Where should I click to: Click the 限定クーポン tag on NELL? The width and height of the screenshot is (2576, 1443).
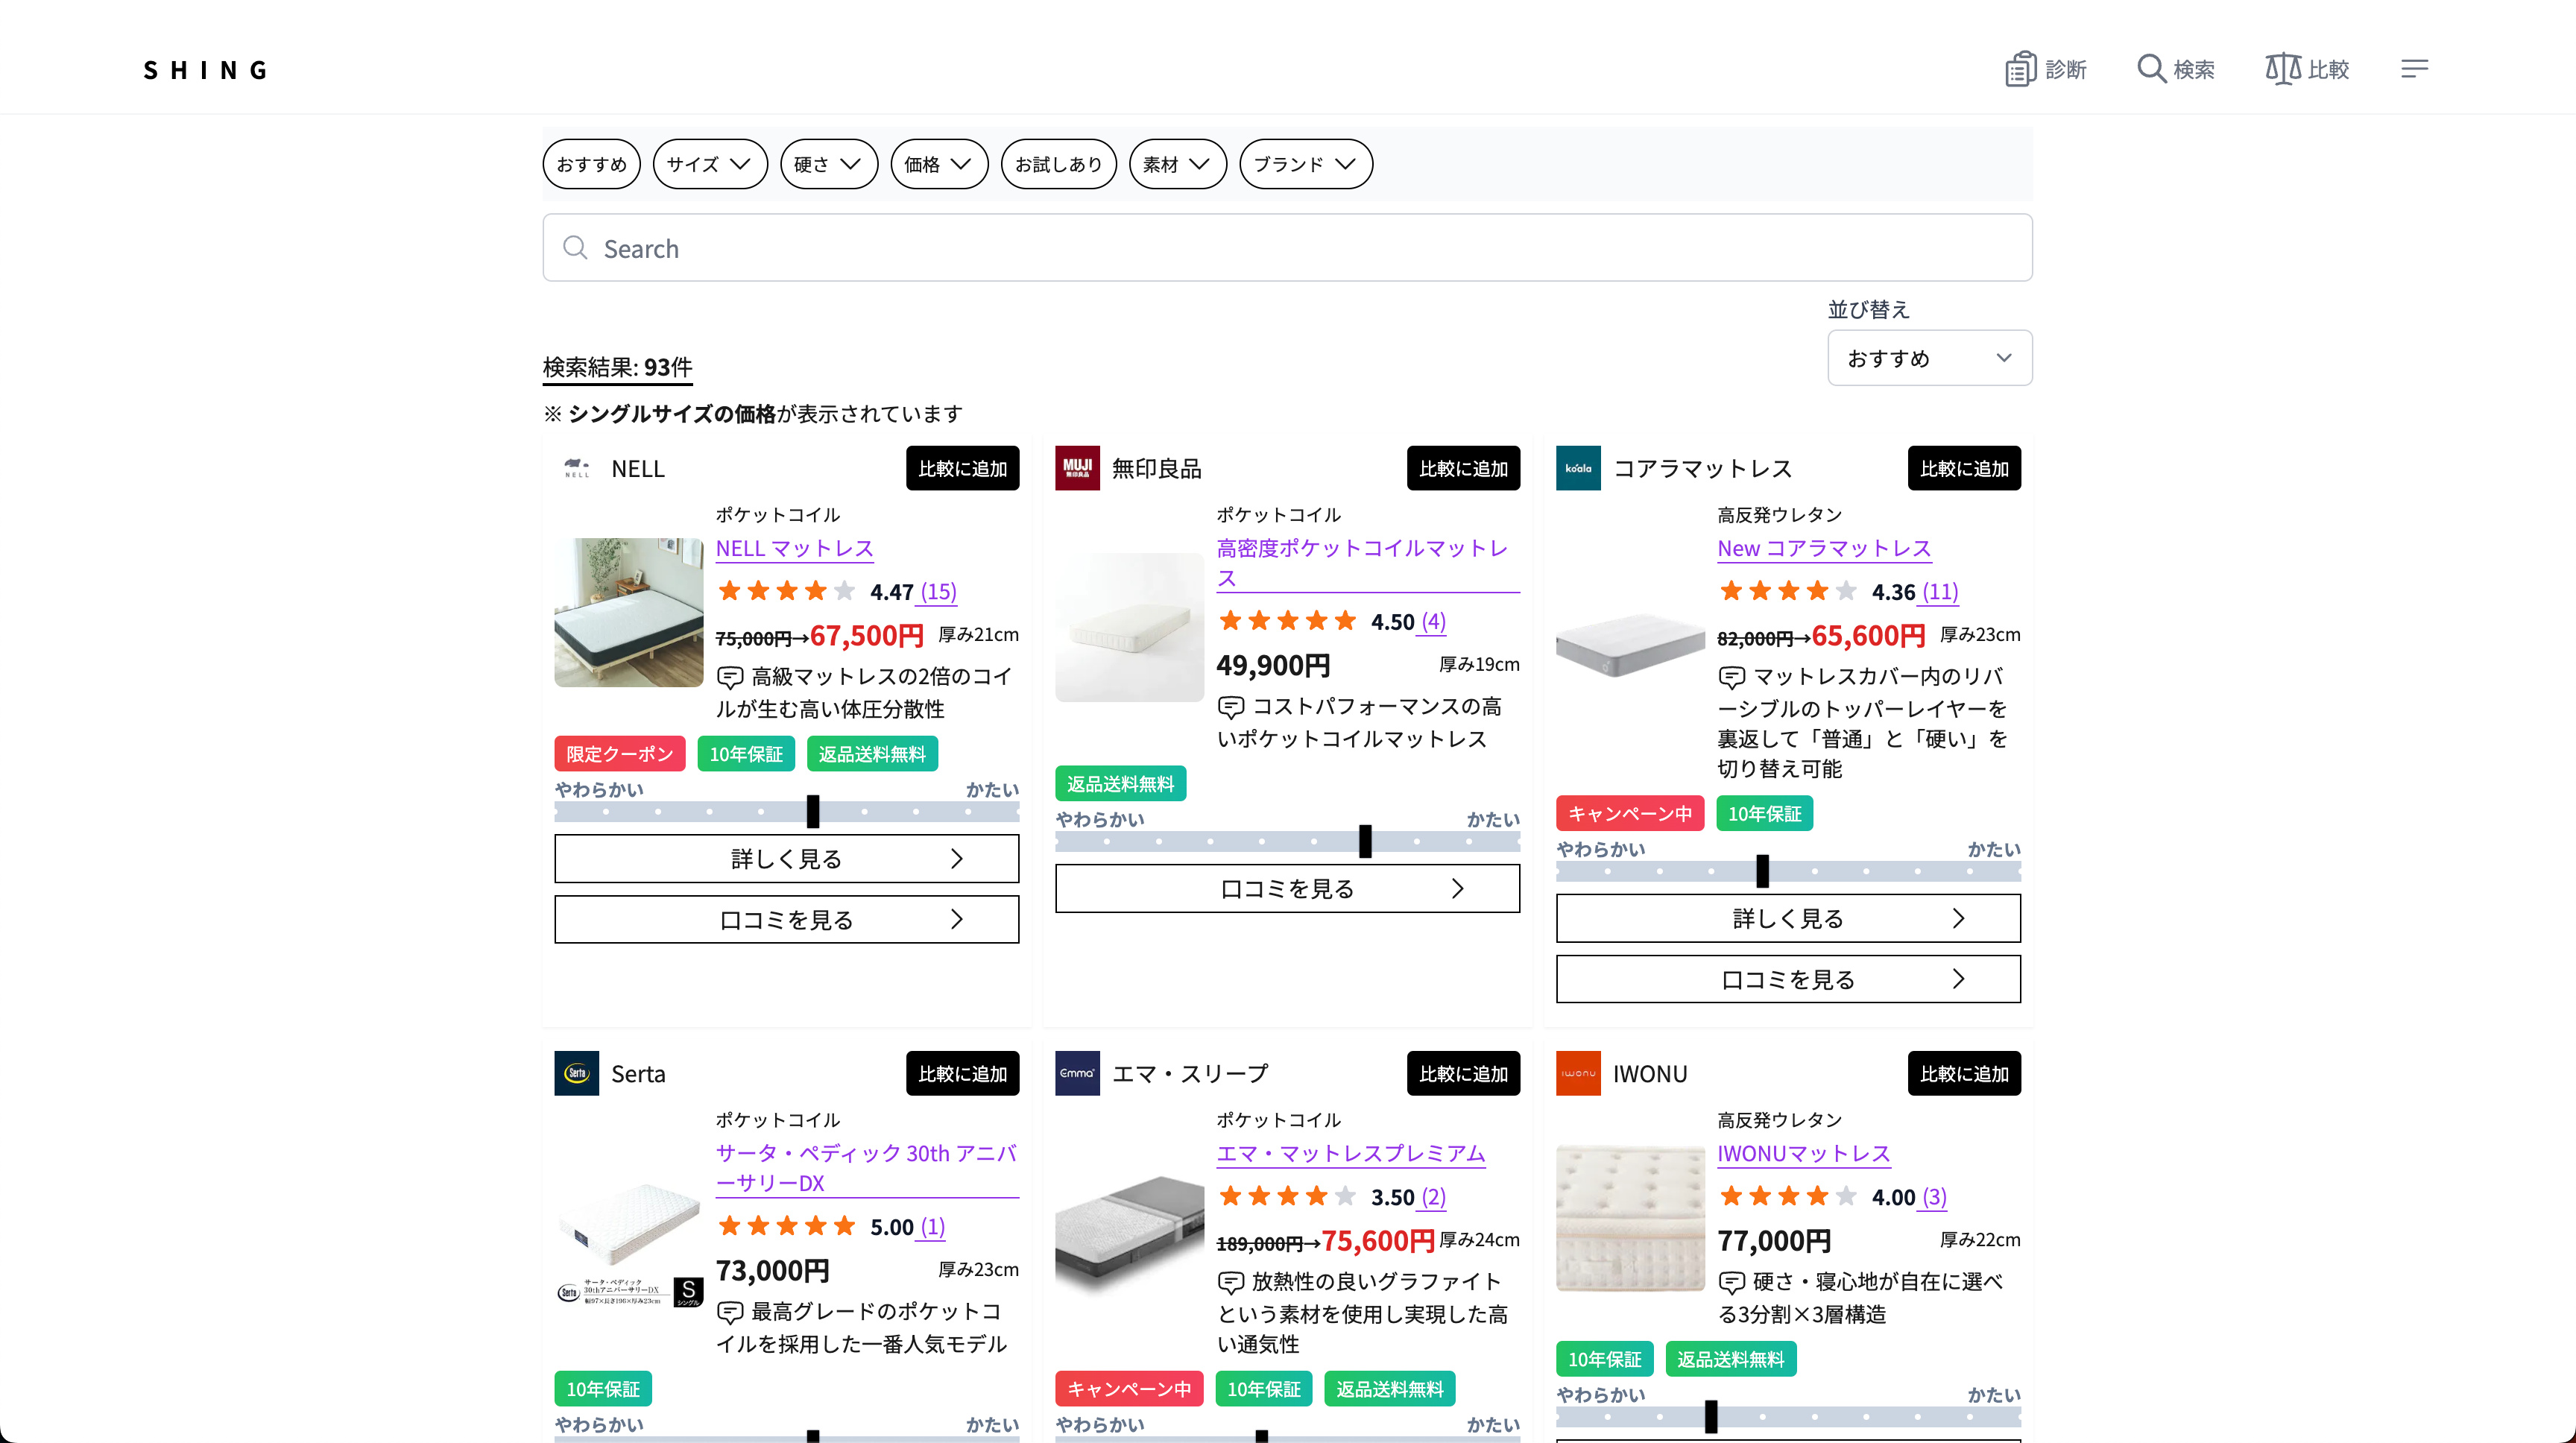620,754
